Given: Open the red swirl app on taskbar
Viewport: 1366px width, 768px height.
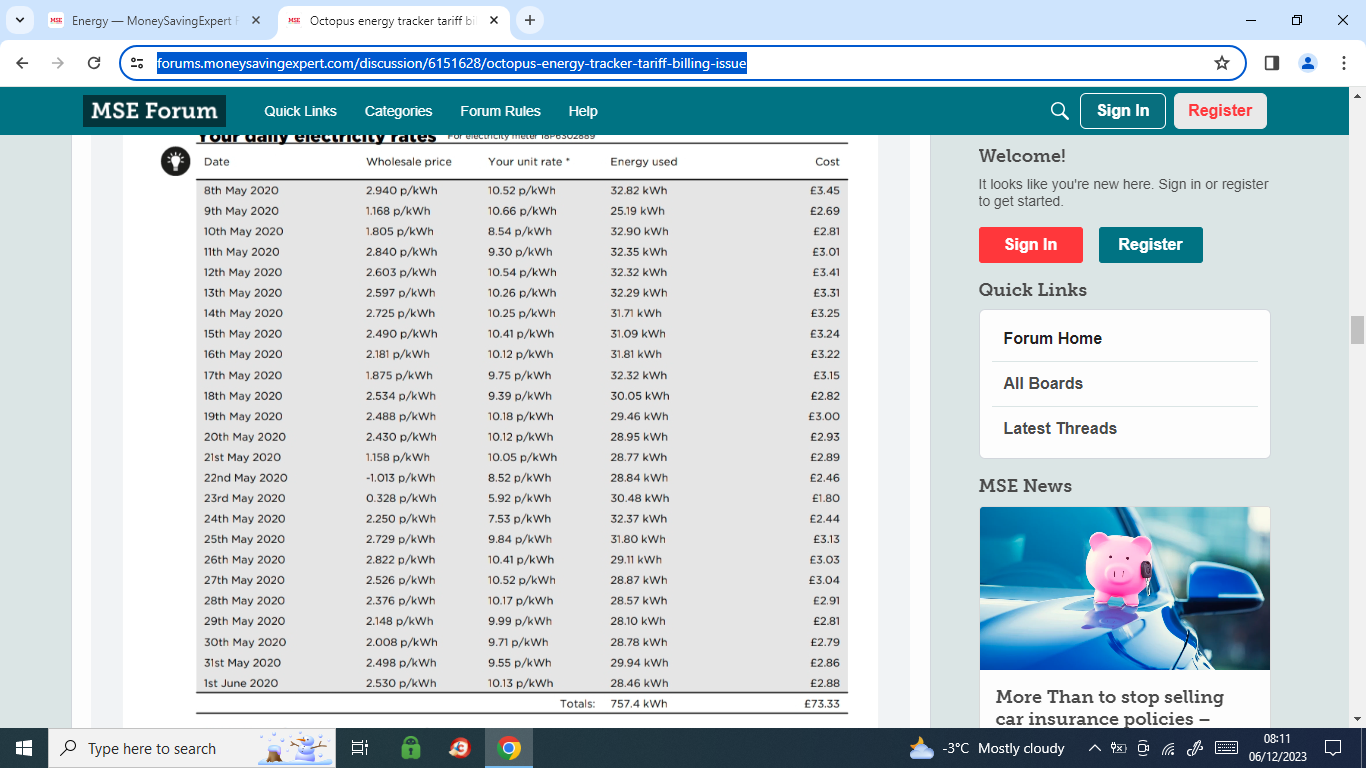Looking at the screenshot, I should point(460,748).
